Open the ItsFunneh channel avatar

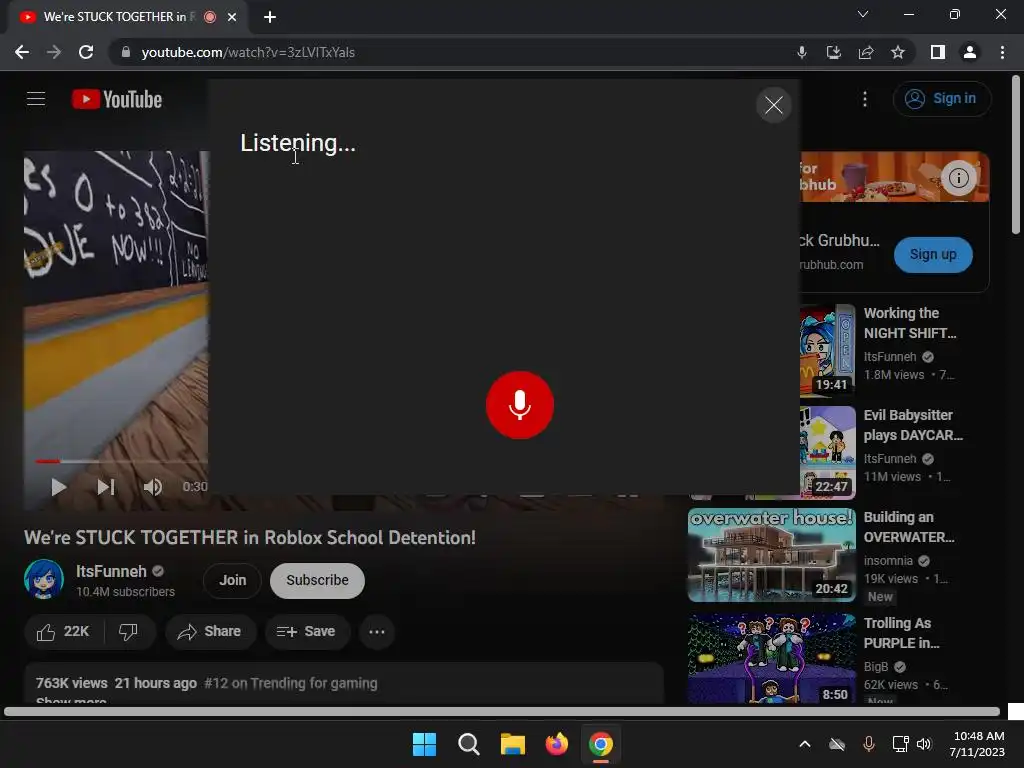pyautogui.click(x=44, y=579)
